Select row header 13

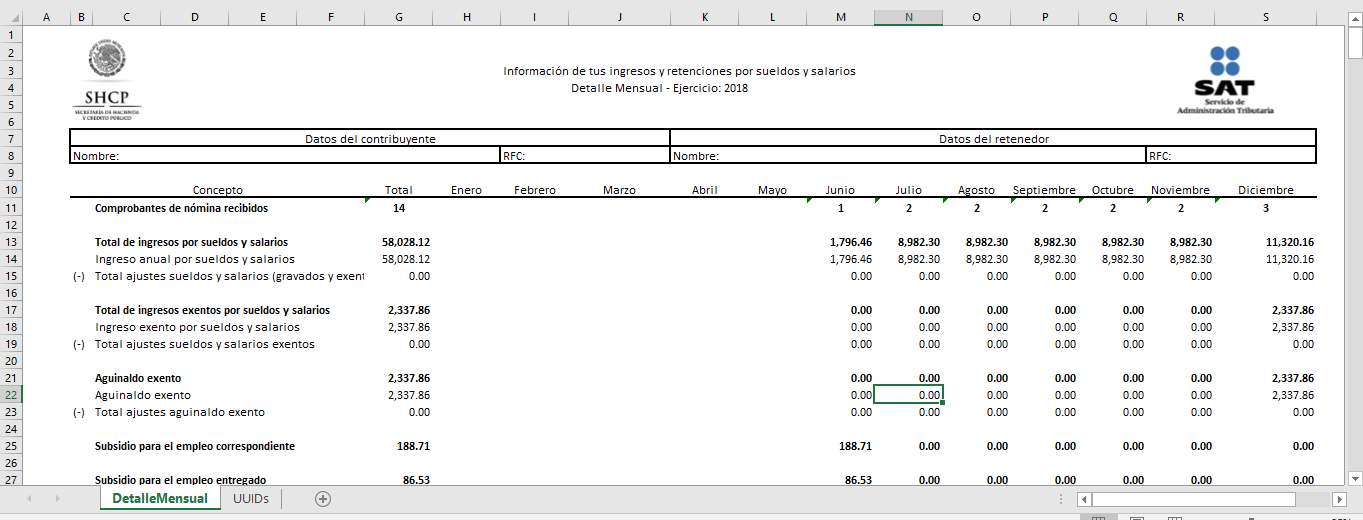10,242
